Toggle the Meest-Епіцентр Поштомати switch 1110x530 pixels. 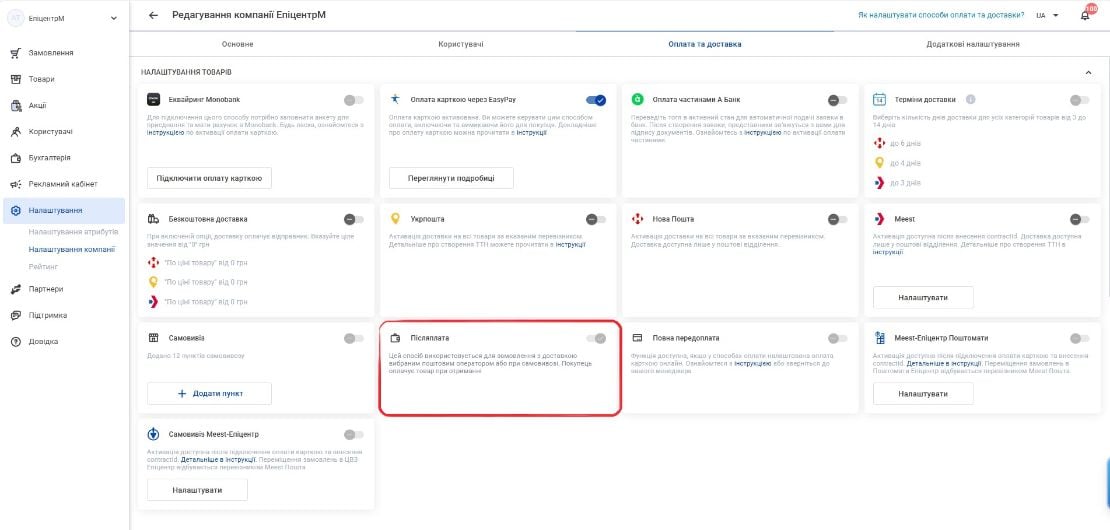pyautogui.click(x=1080, y=338)
